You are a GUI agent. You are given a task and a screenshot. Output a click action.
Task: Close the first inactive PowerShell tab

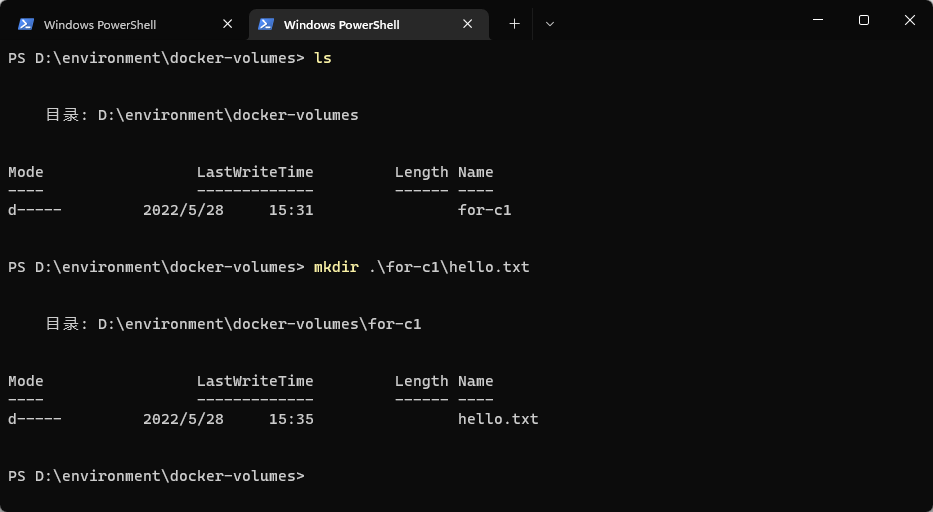[228, 24]
